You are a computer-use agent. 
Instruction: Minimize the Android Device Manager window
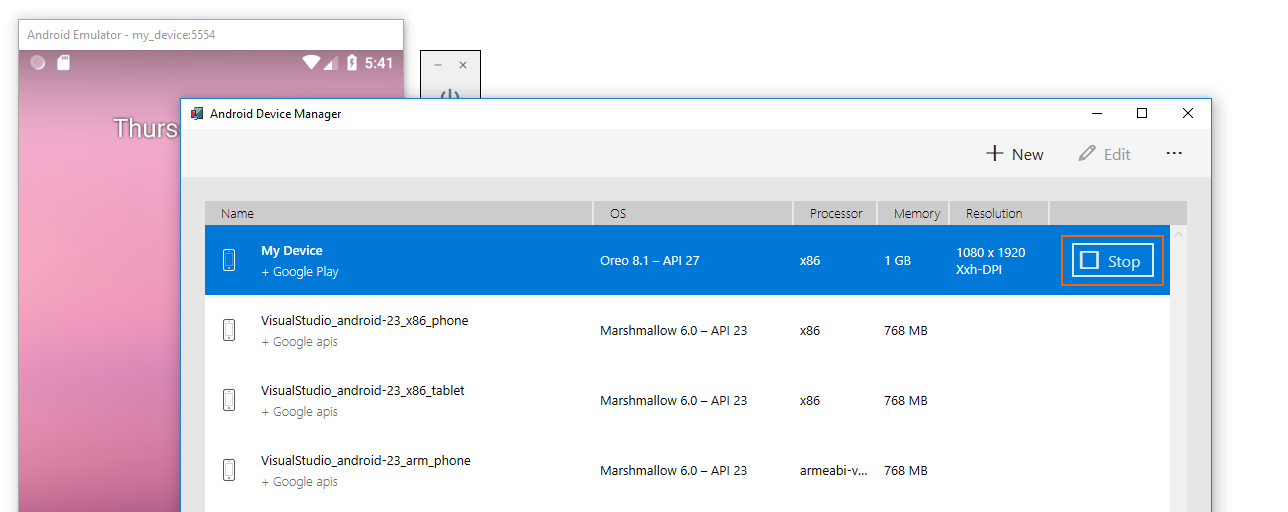tap(1097, 113)
